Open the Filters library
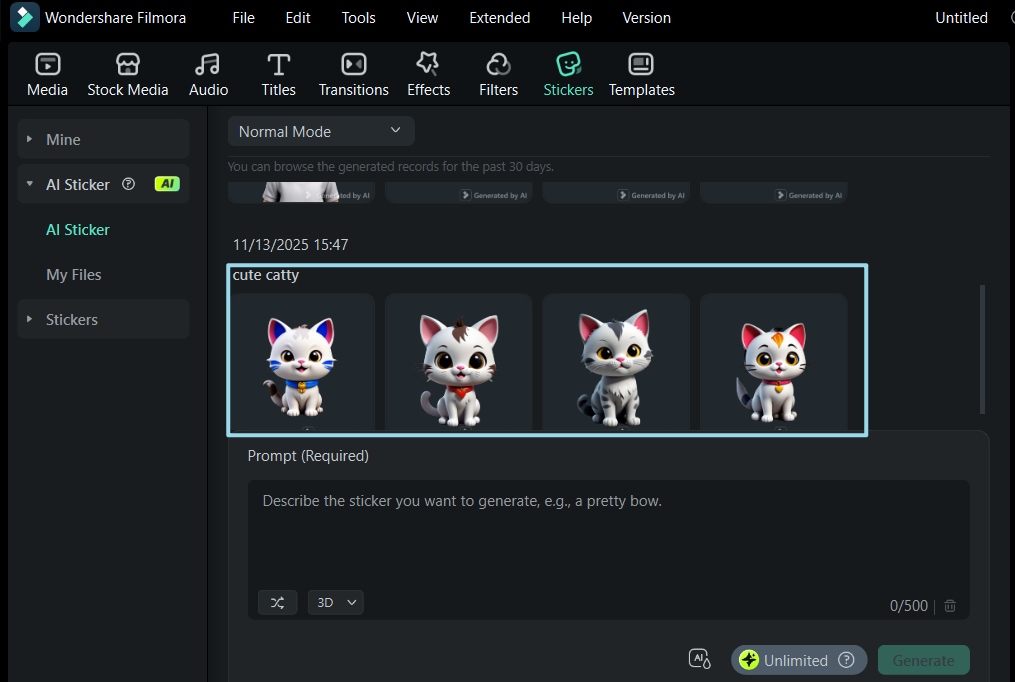The width and height of the screenshot is (1015, 682). click(x=498, y=73)
